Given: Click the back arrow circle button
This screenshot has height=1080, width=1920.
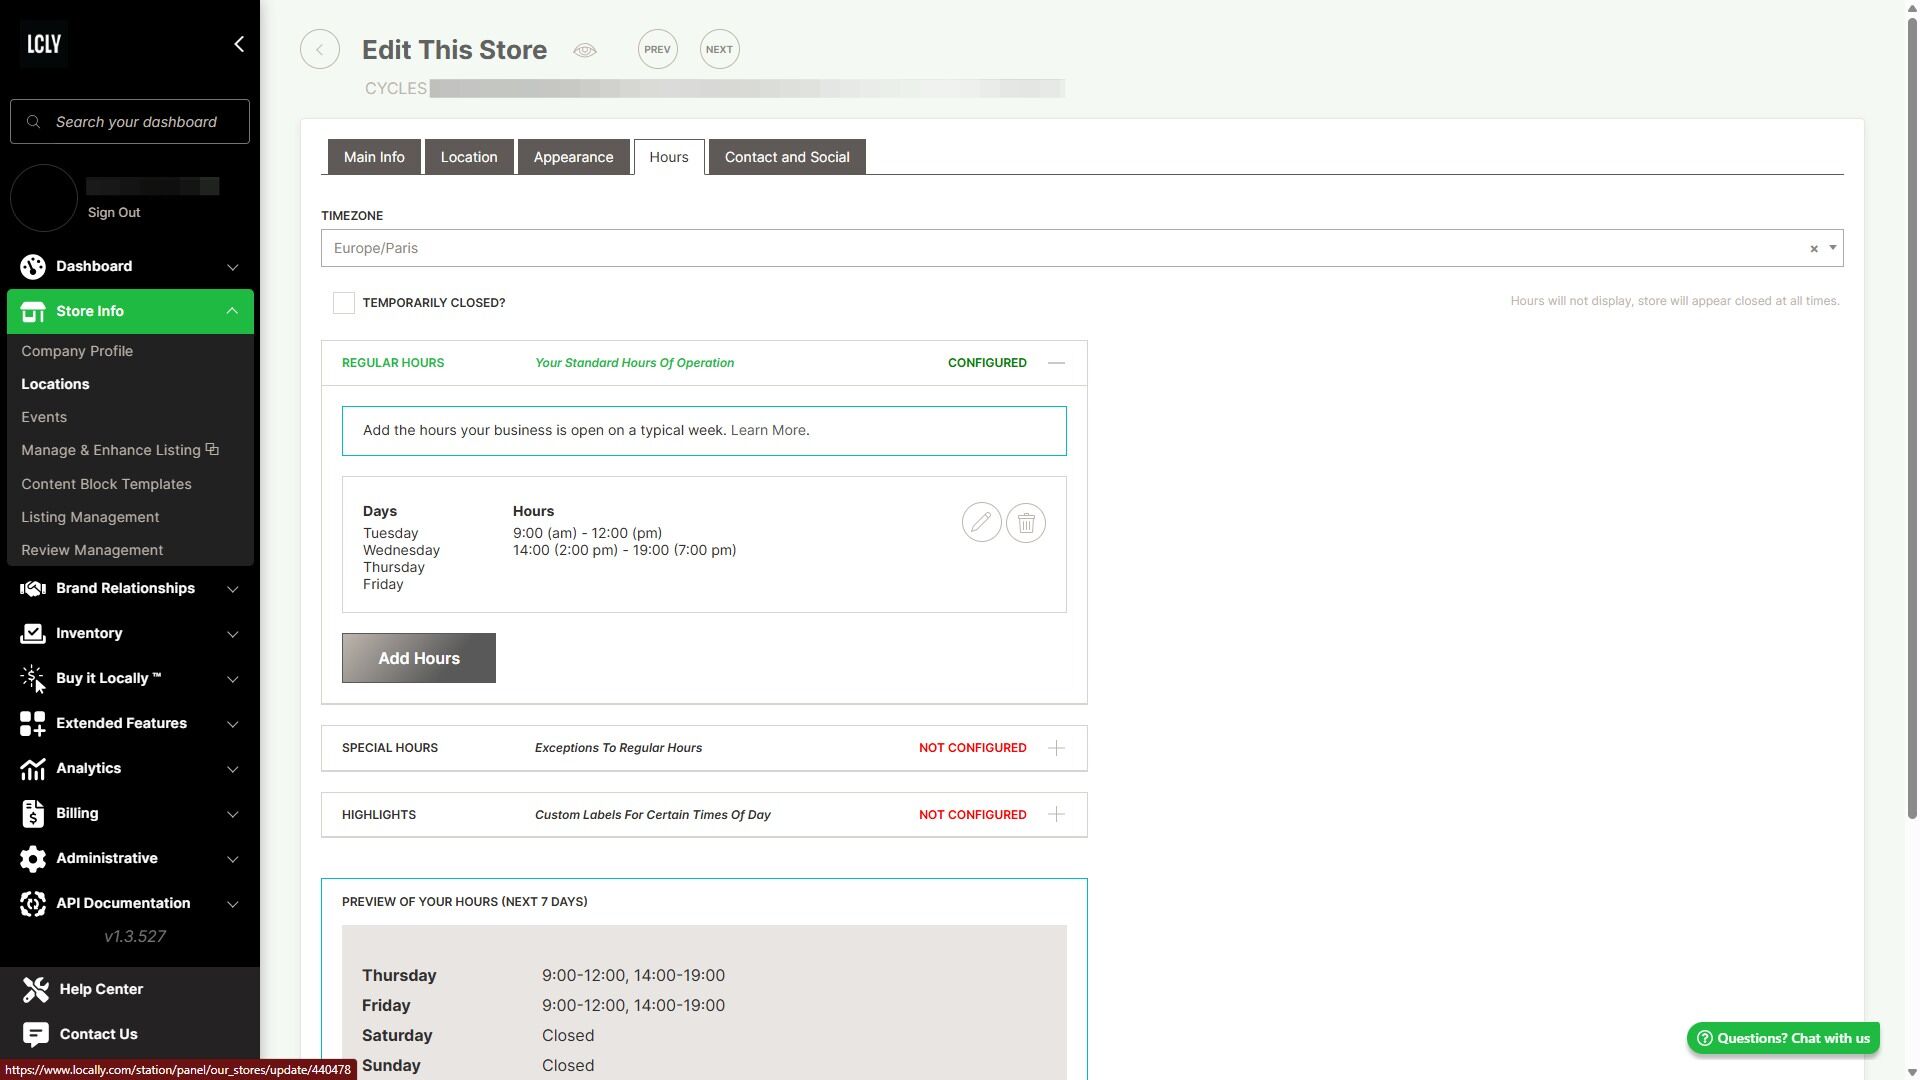Looking at the screenshot, I should pyautogui.click(x=320, y=50).
